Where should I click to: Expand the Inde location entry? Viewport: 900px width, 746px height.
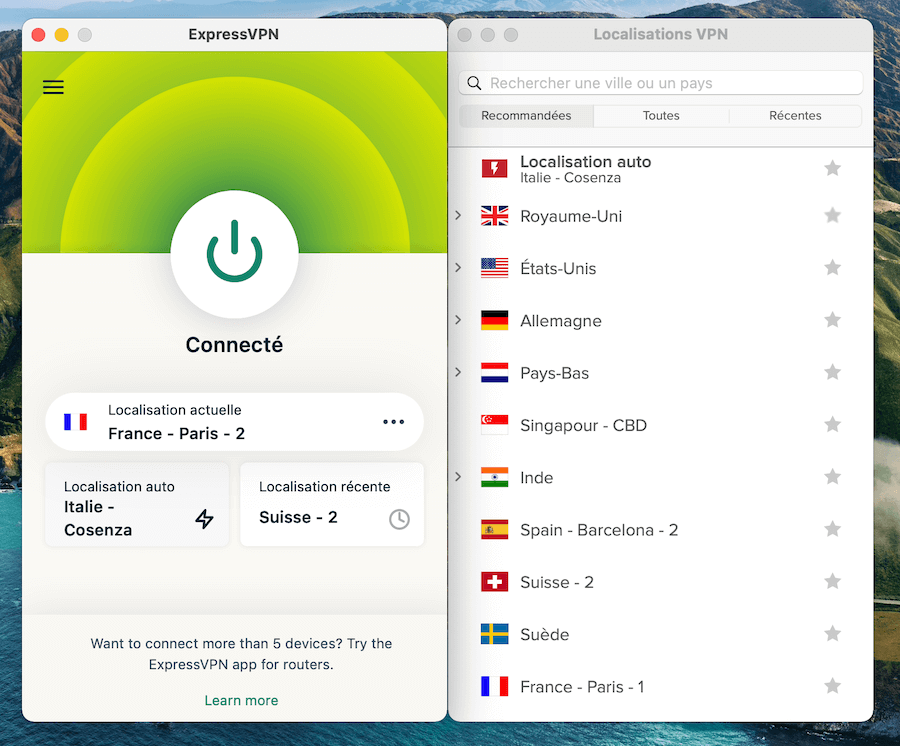(458, 477)
